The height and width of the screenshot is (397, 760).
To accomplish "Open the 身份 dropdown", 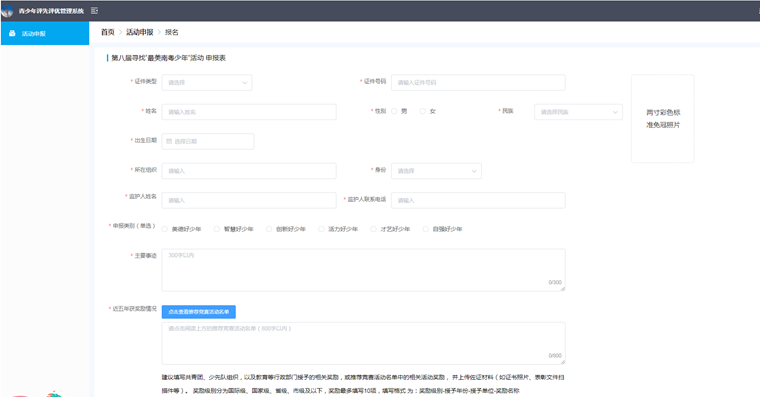I will (x=436, y=171).
